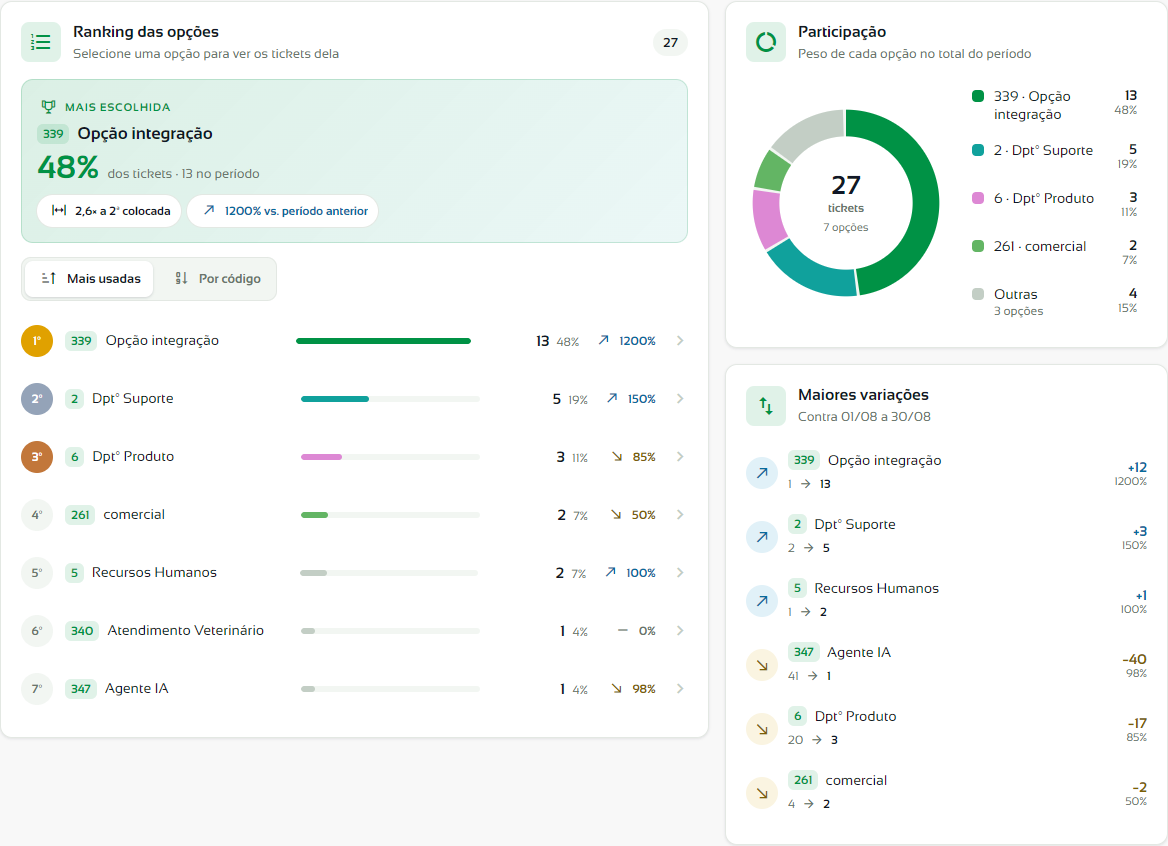Click the ranking list icon beside Ranking das opções
Viewport: 1168px width, 846px height.
(41, 42)
